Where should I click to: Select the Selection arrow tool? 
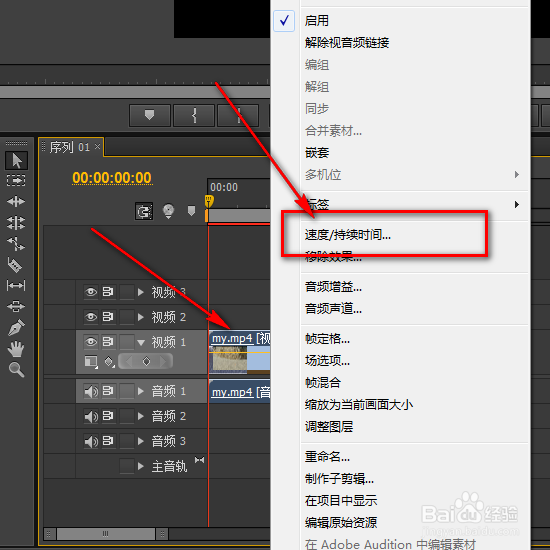(x=16, y=160)
